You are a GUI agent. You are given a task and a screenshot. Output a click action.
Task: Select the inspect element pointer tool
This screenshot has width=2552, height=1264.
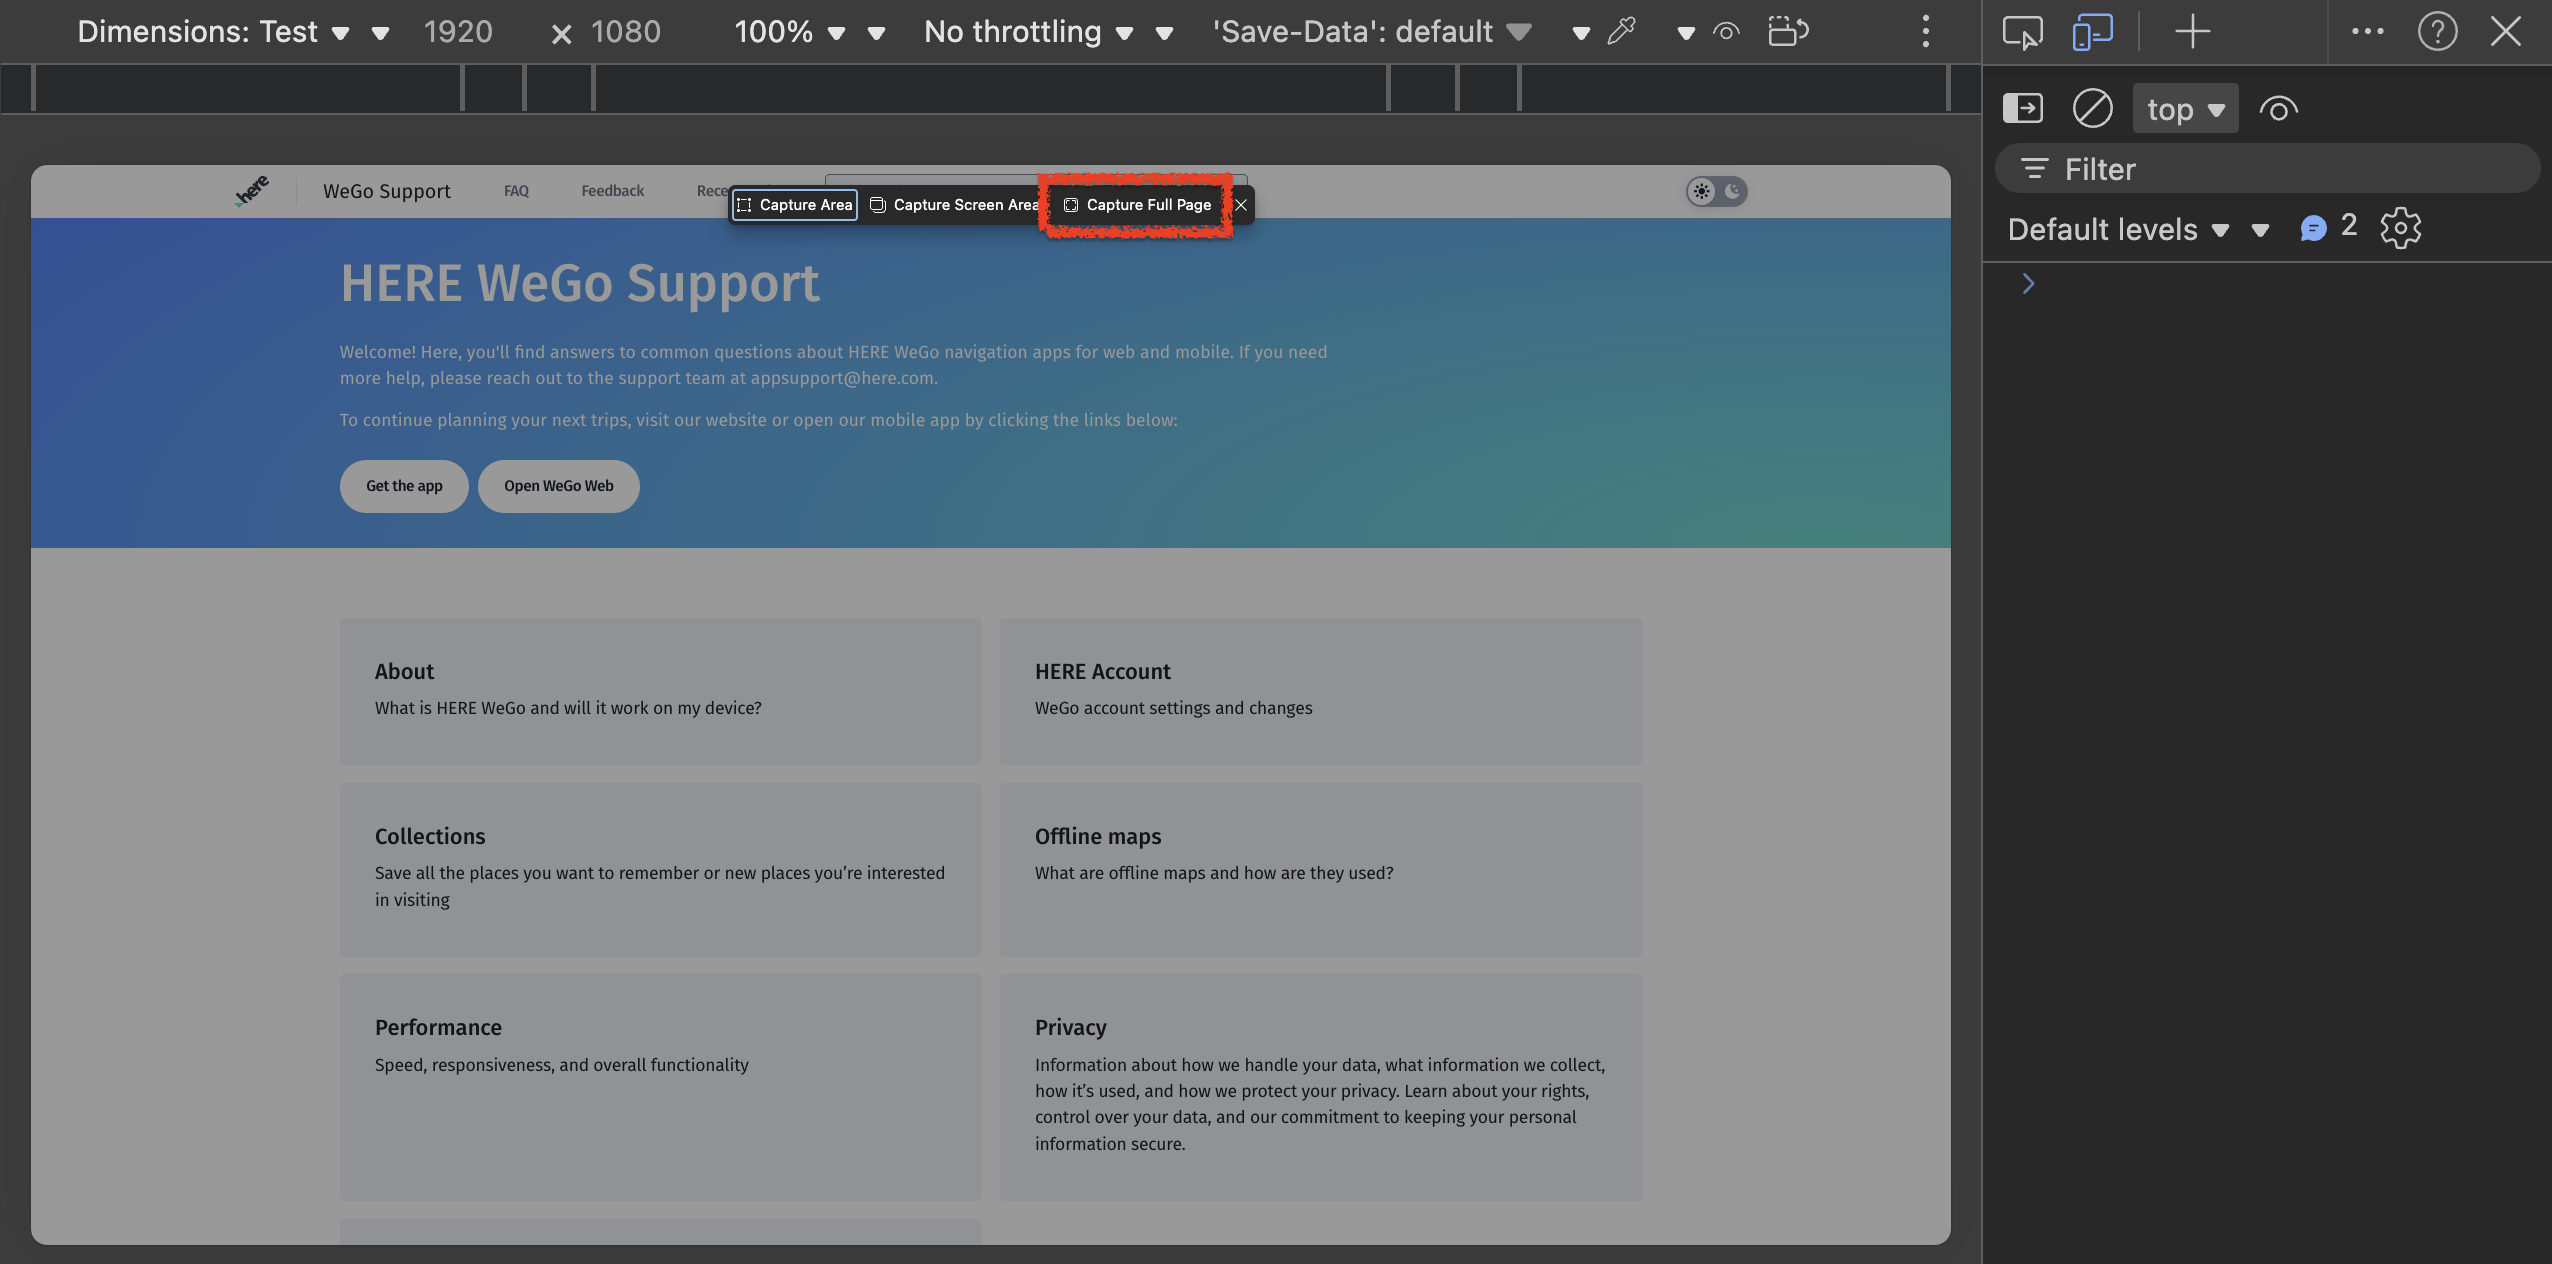click(2022, 32)
